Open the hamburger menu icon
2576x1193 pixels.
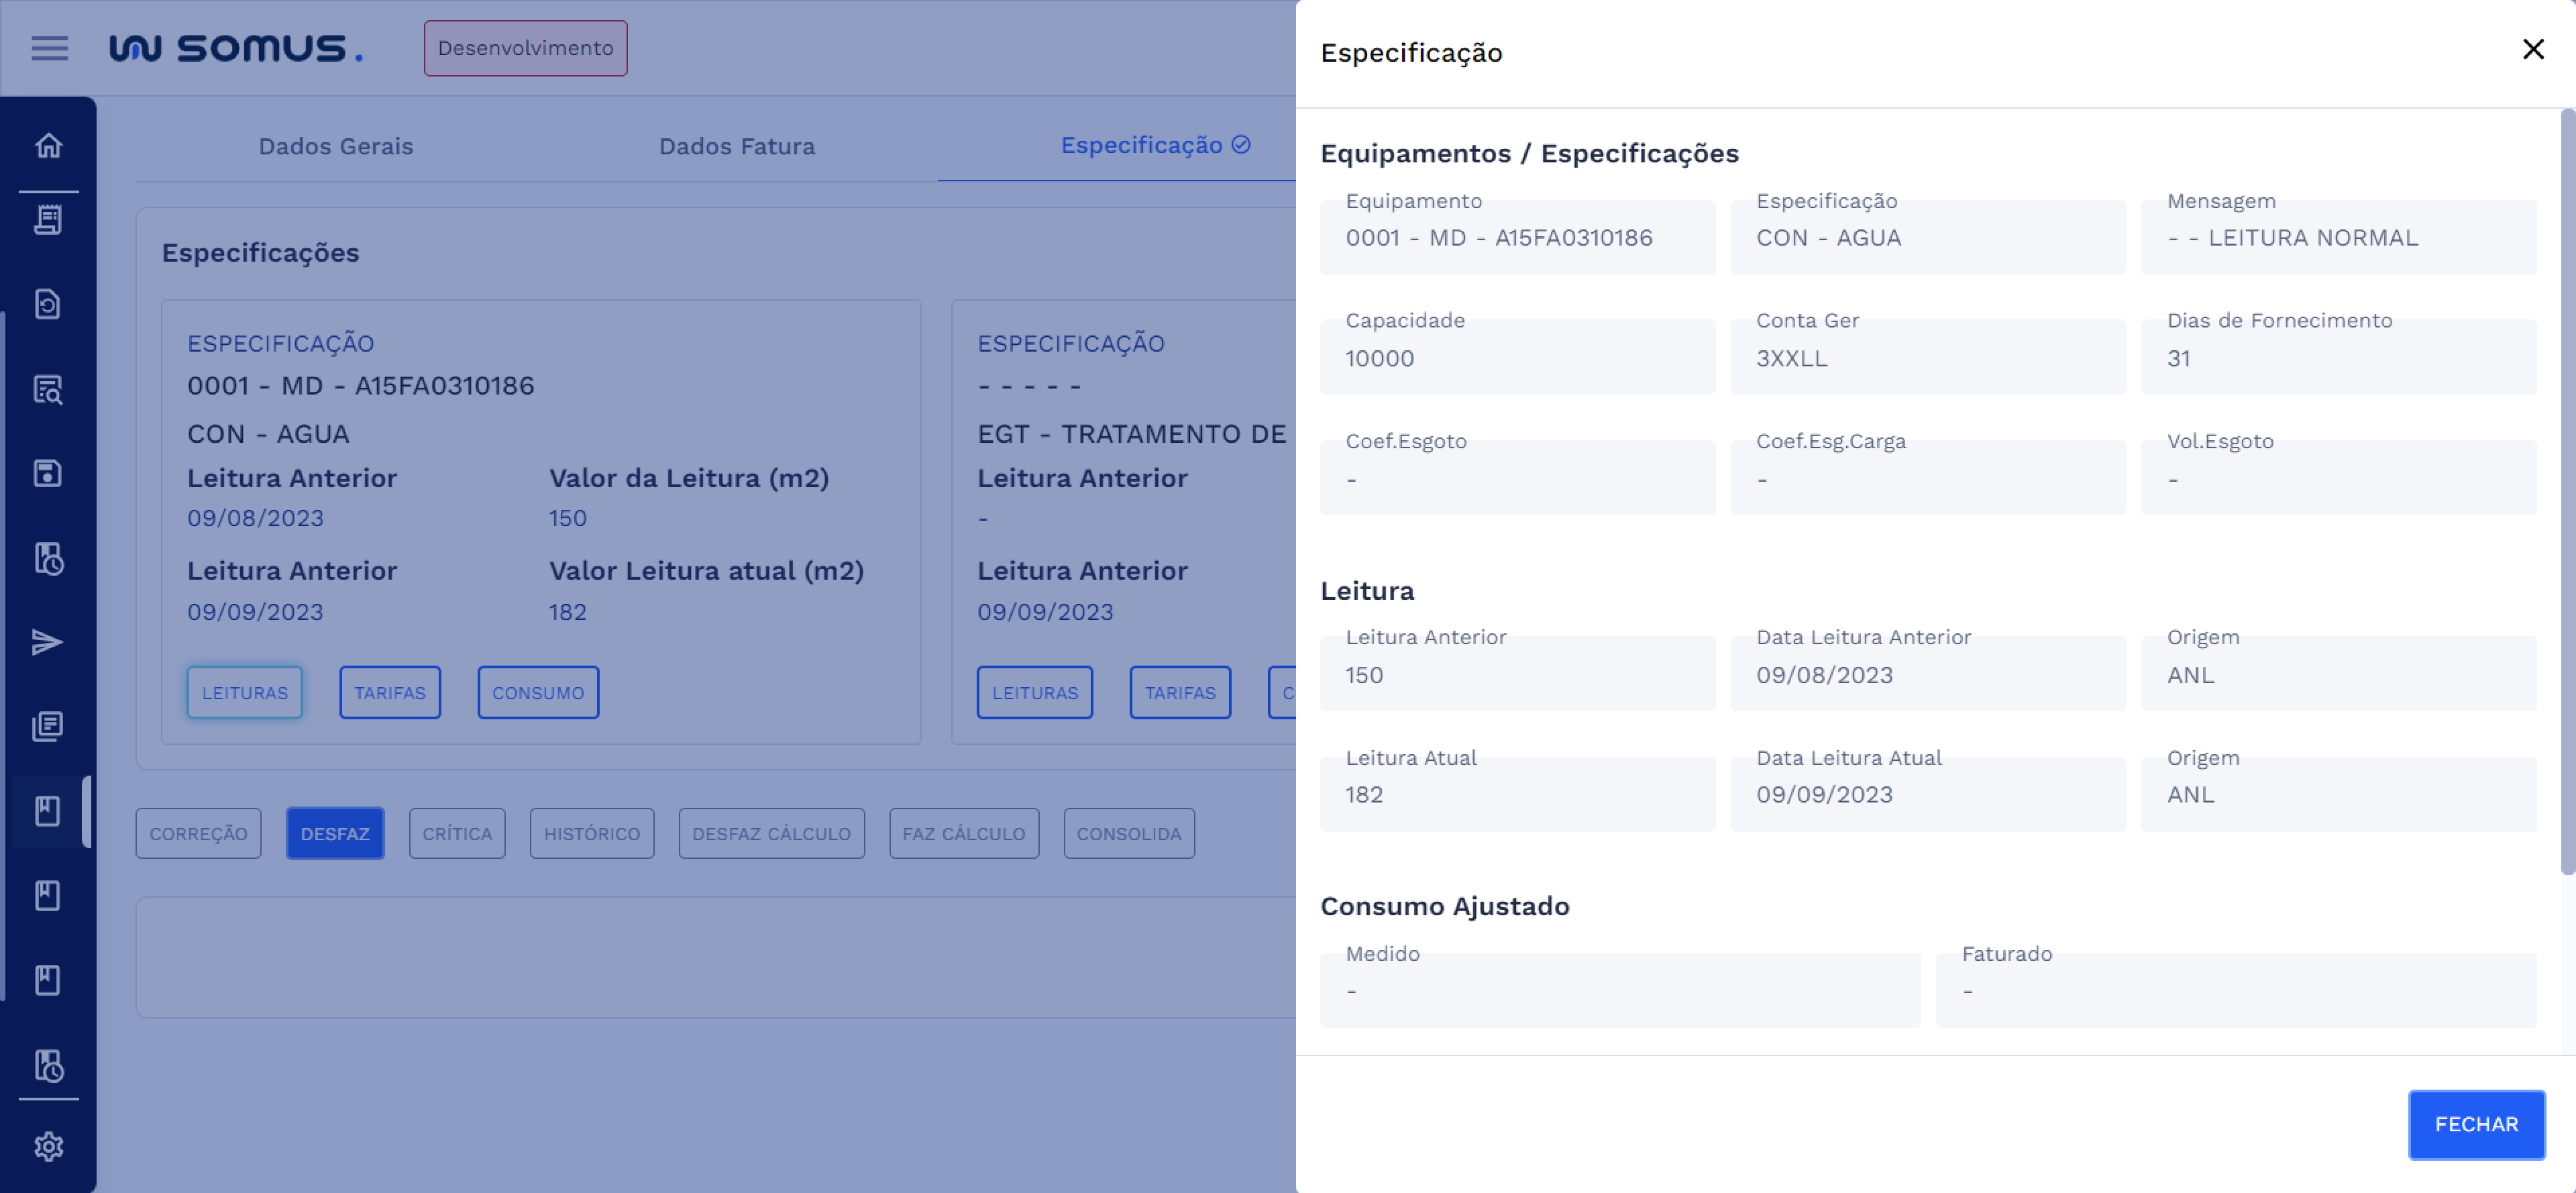pos(49,48)
